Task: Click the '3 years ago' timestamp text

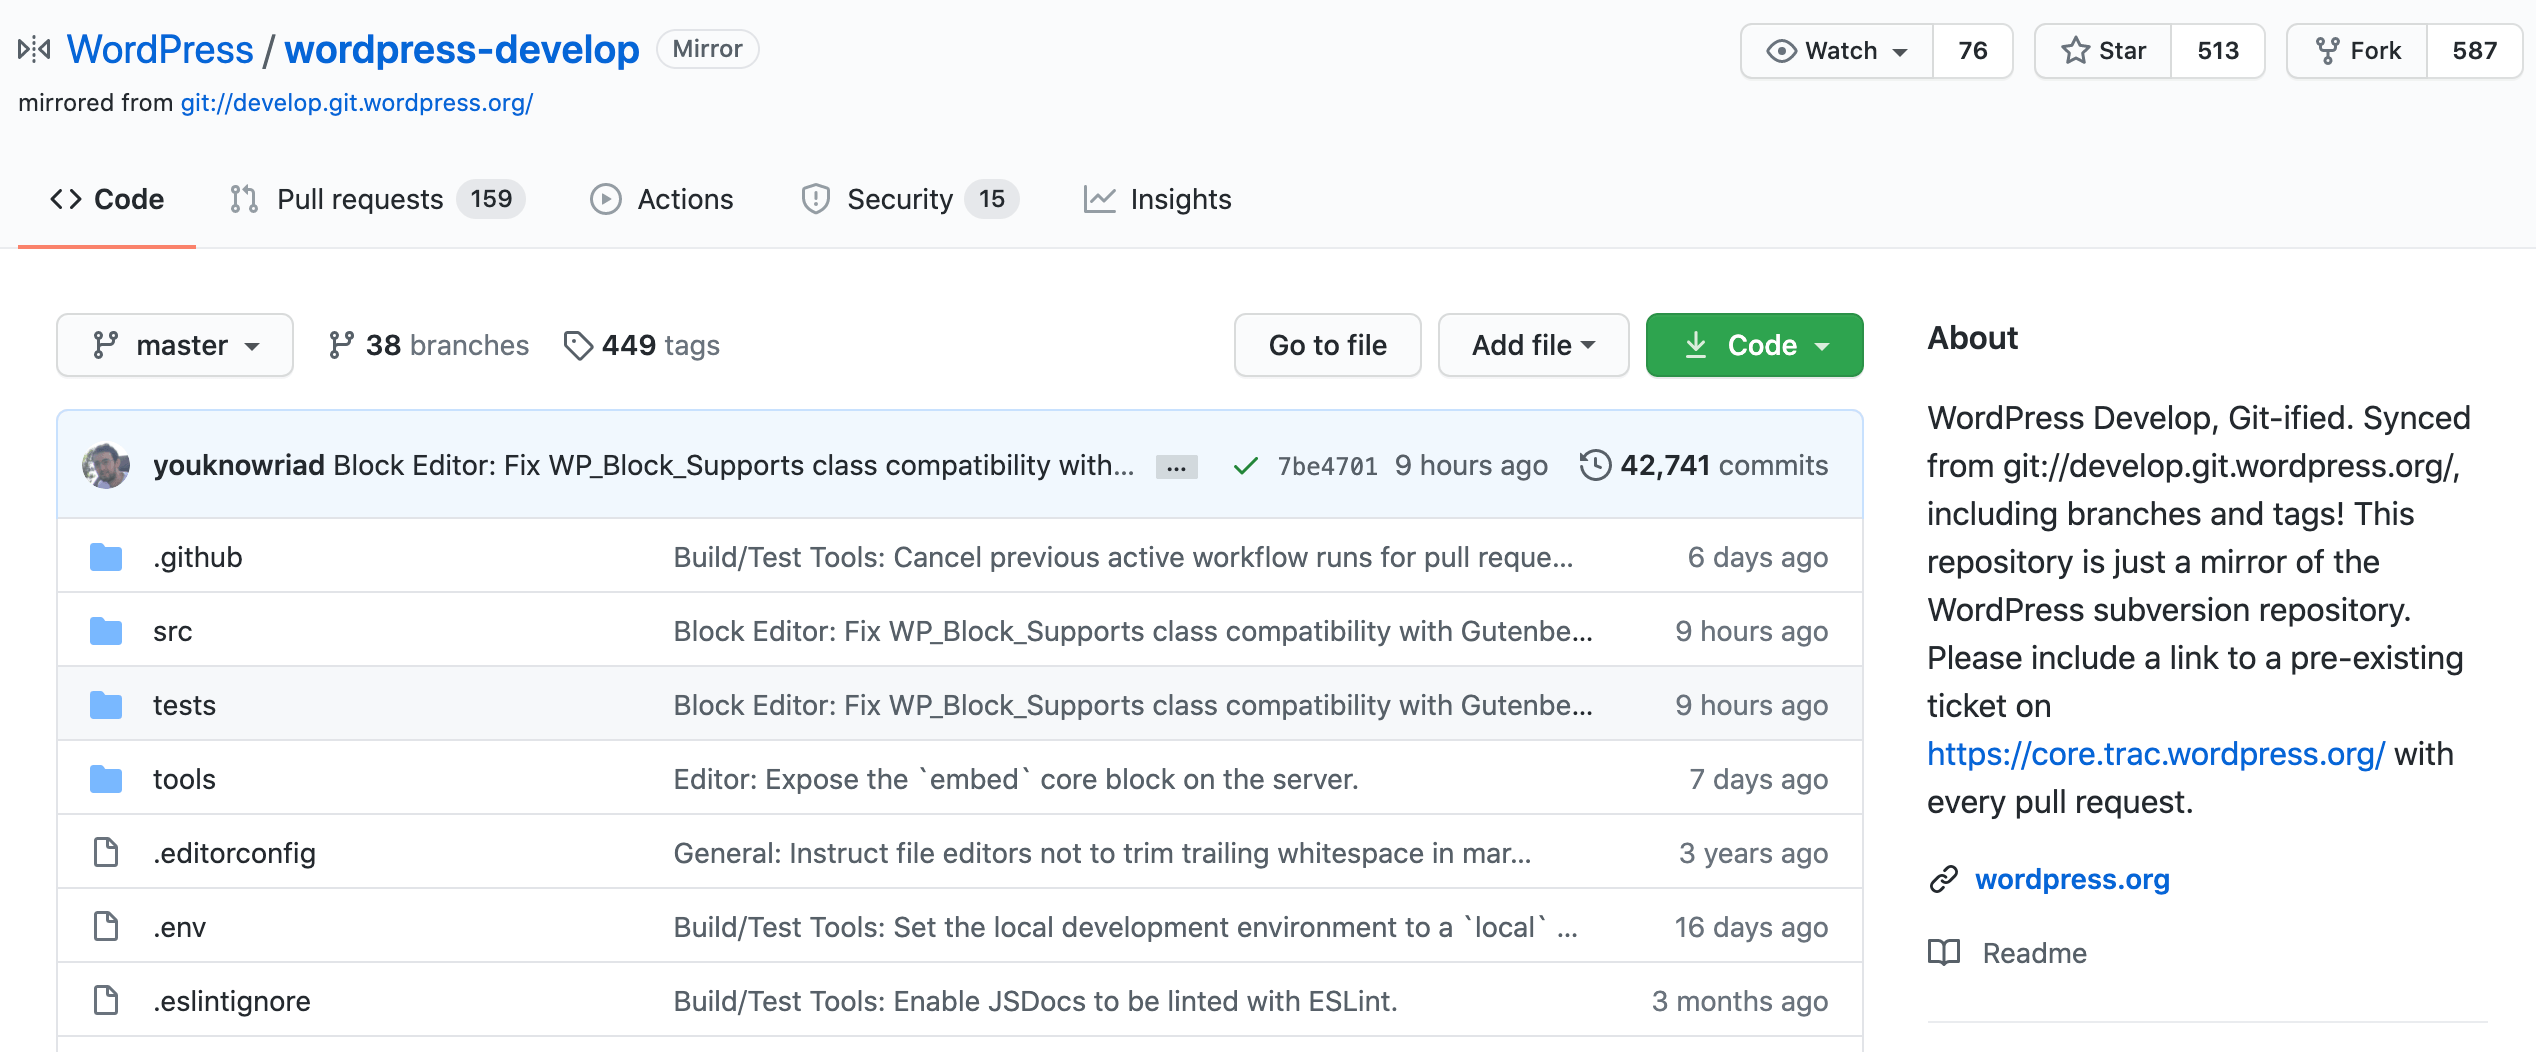Action: click(1753, 853)
